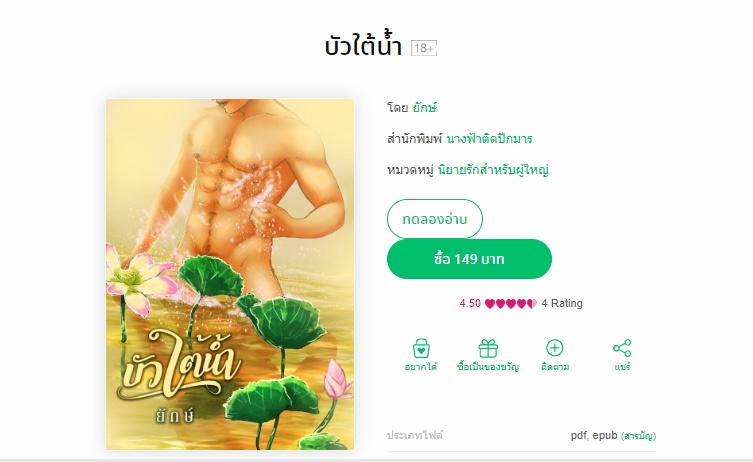Click the follow plus circle icon
753x462 pixels.
tap(555, 348)
